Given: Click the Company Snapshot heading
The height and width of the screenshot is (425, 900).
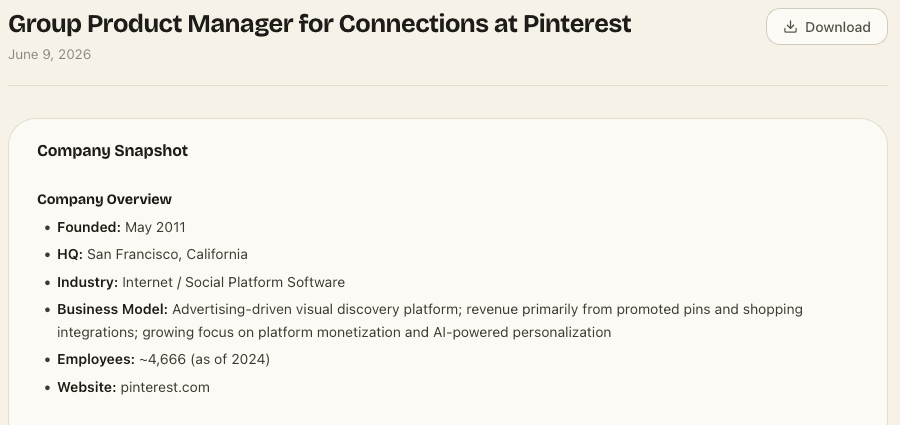Looking at the screenshot, I should 112,150.
